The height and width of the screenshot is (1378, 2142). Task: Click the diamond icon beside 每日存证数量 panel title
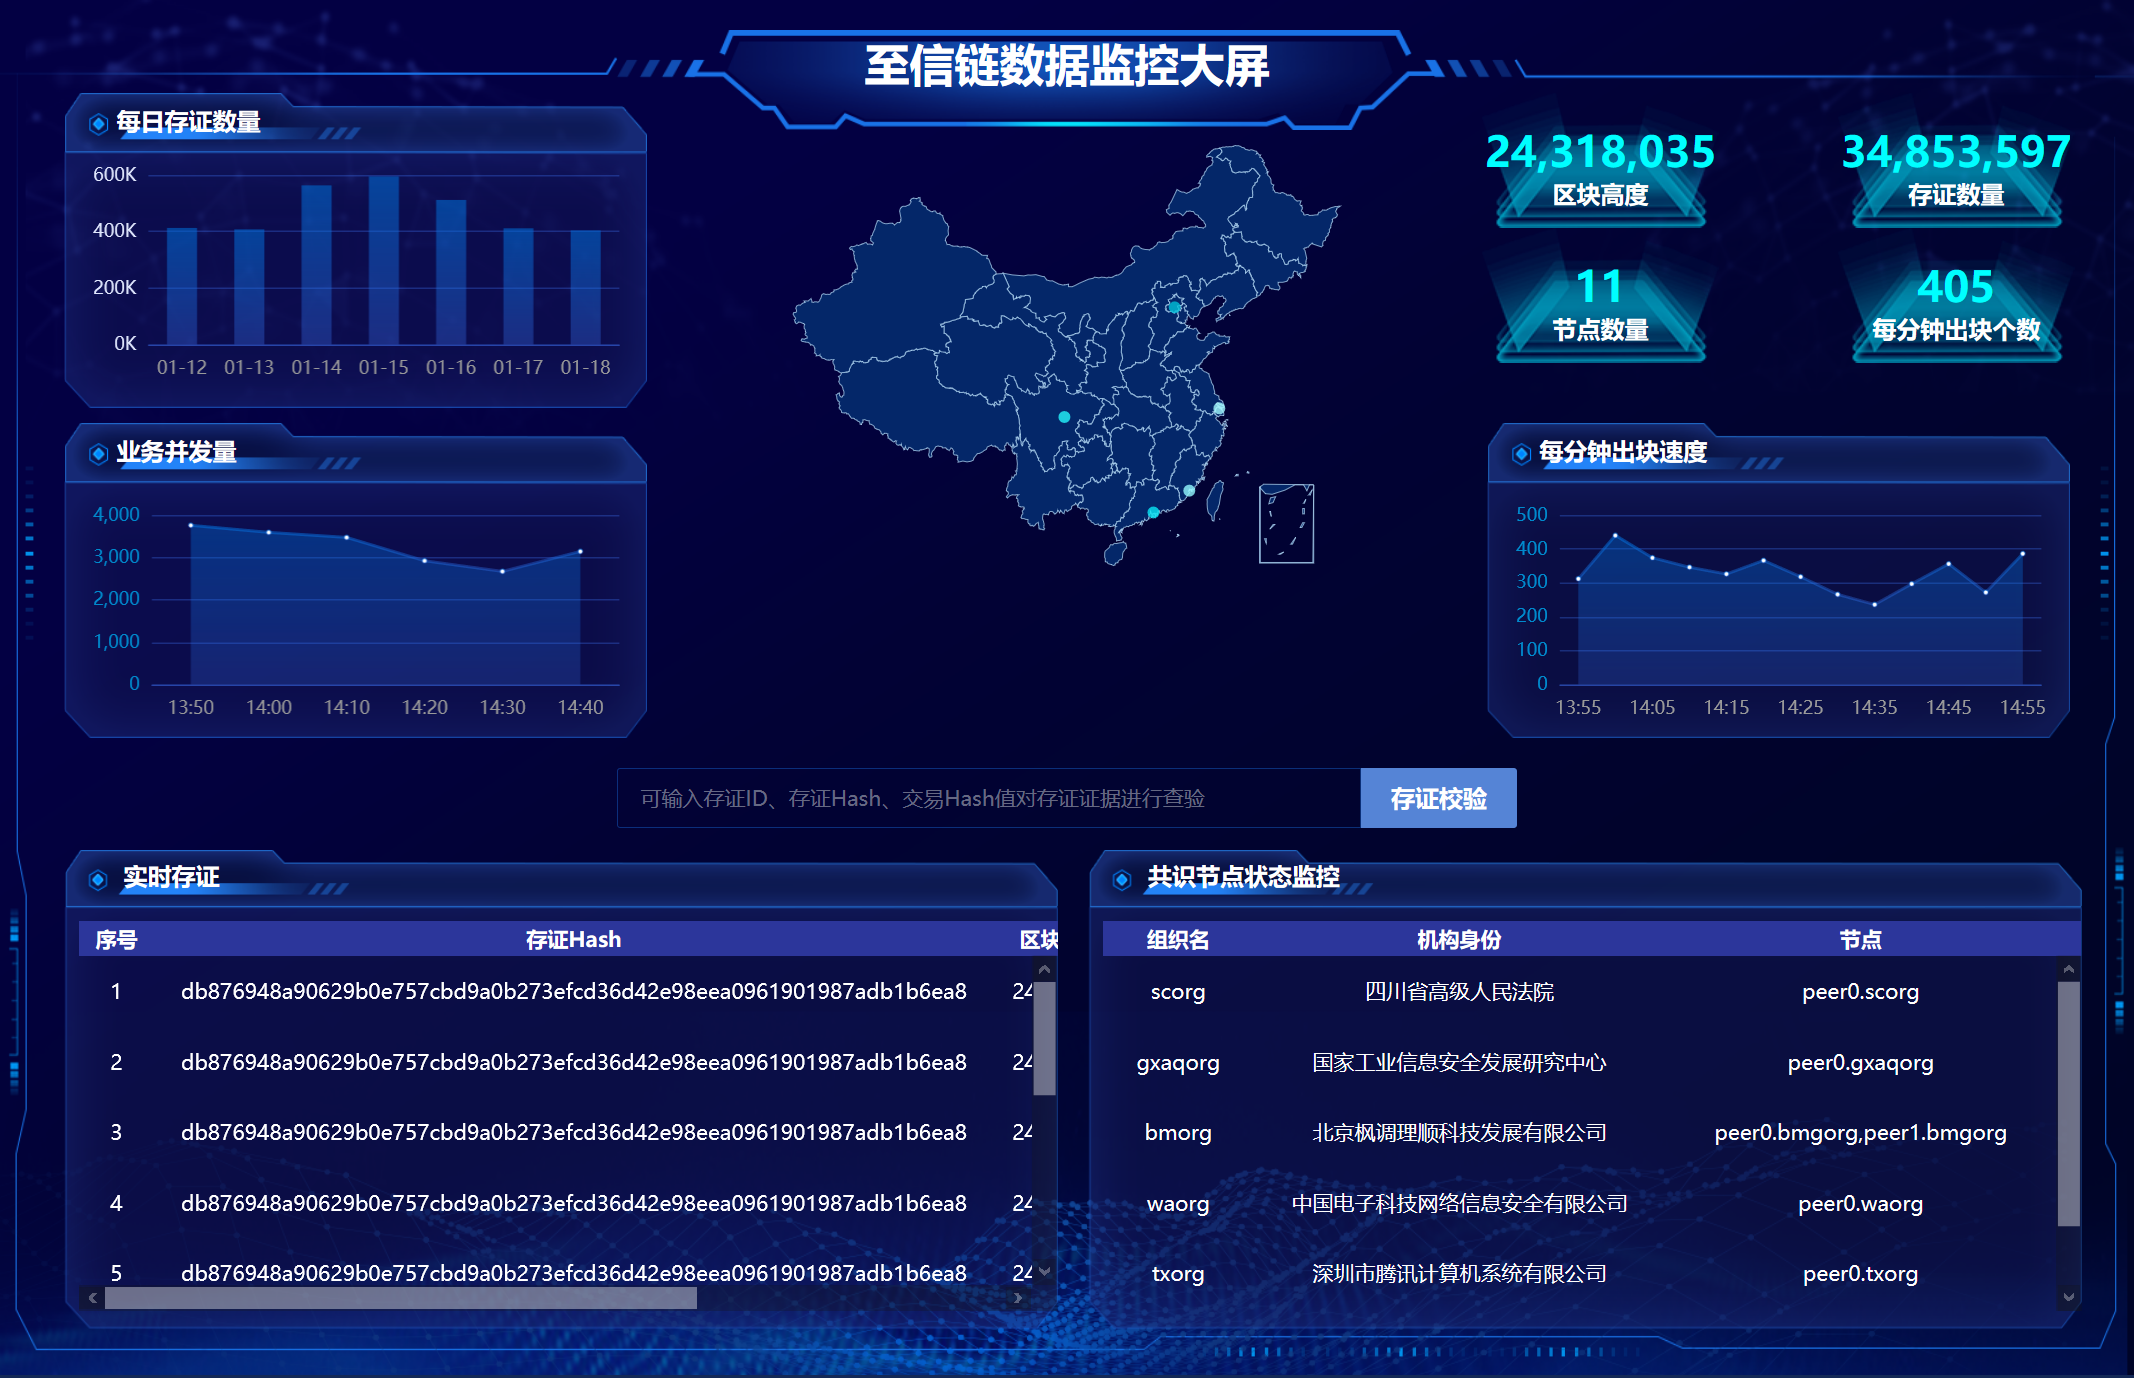click(x=98, y=123)
